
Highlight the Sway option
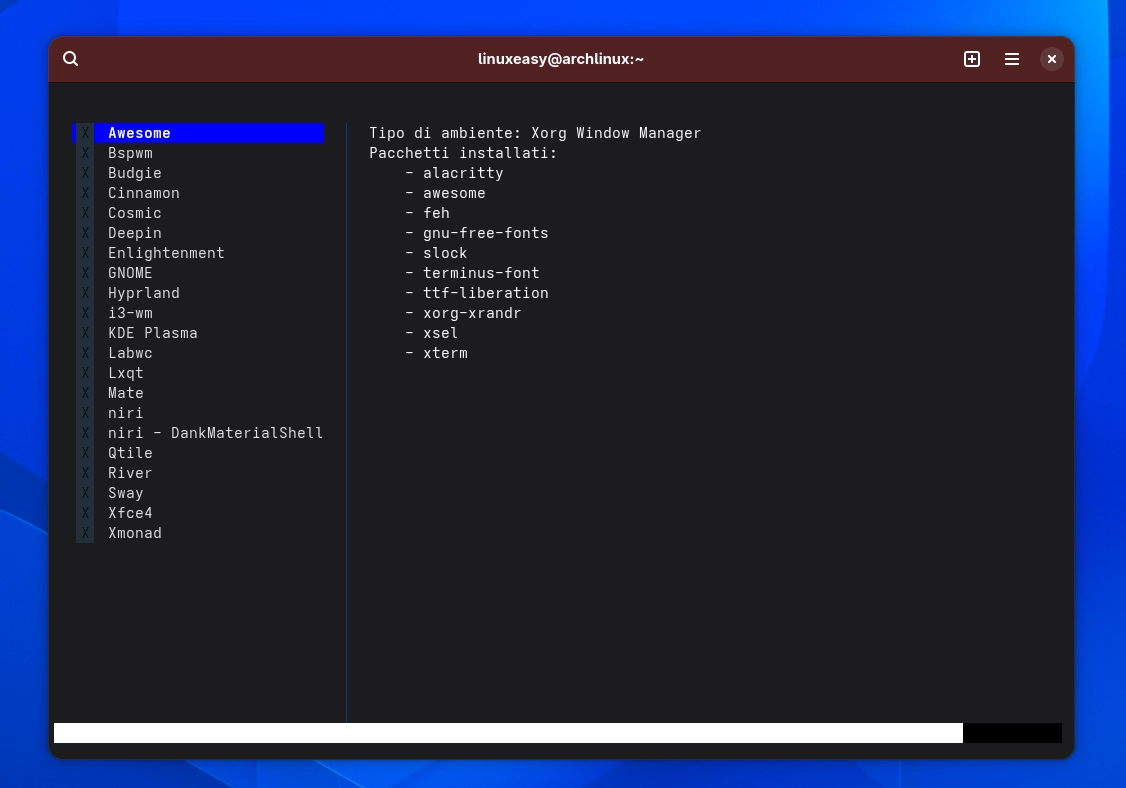point(126,493)
